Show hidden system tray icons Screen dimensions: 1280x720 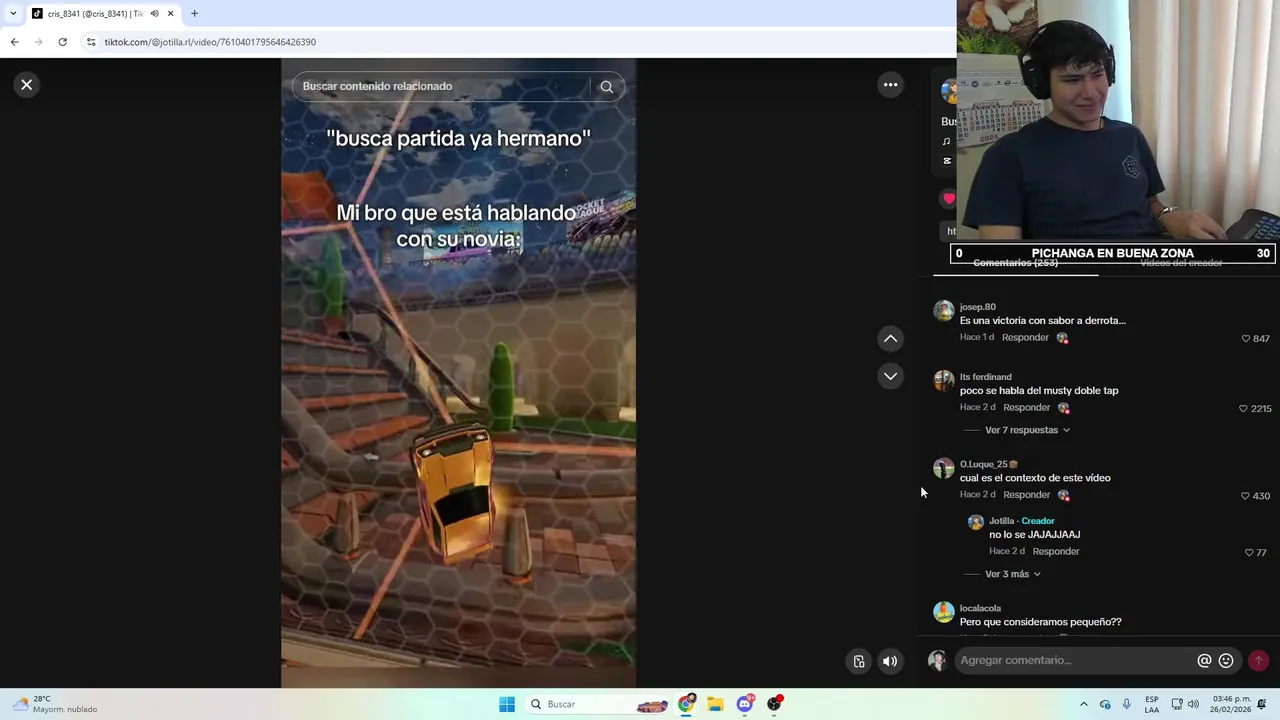(x=1083, y=704)
